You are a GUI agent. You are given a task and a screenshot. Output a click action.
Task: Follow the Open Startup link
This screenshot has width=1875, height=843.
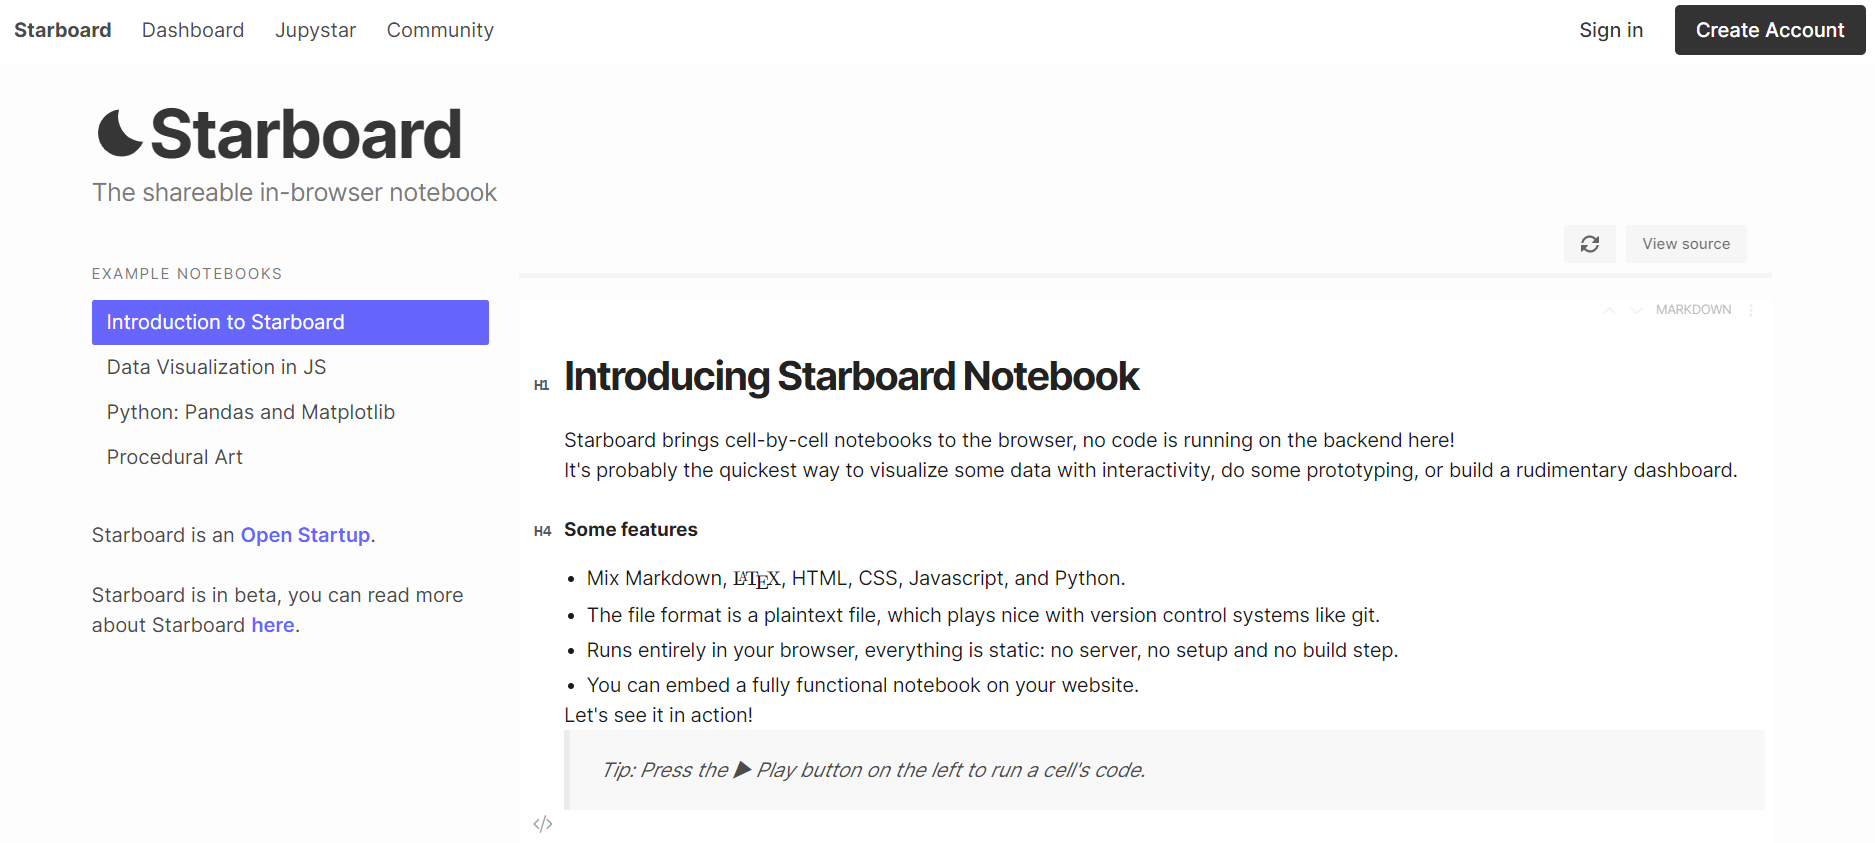point(305,535)
